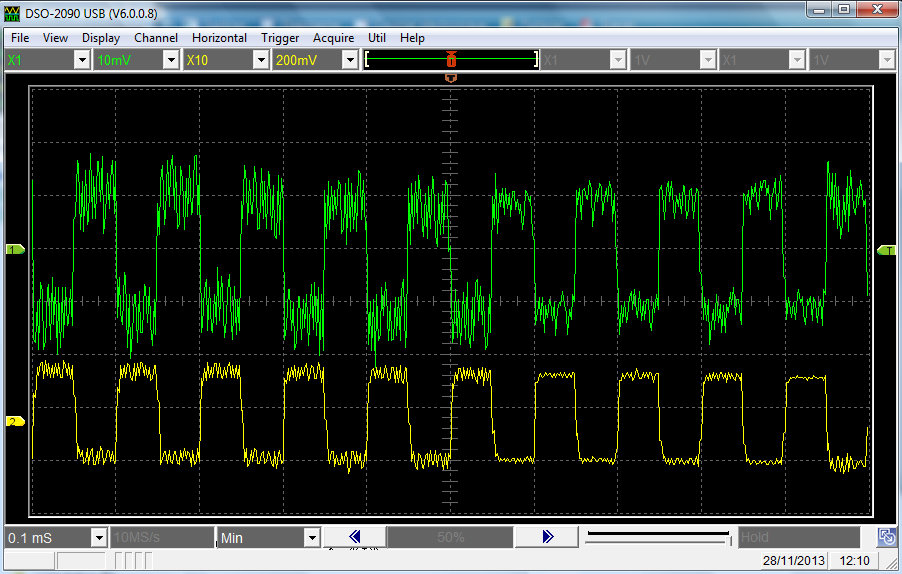Open the 0.1 mS timebase dropdown
This screenshot has height=574, width=902.
[98, 538]
